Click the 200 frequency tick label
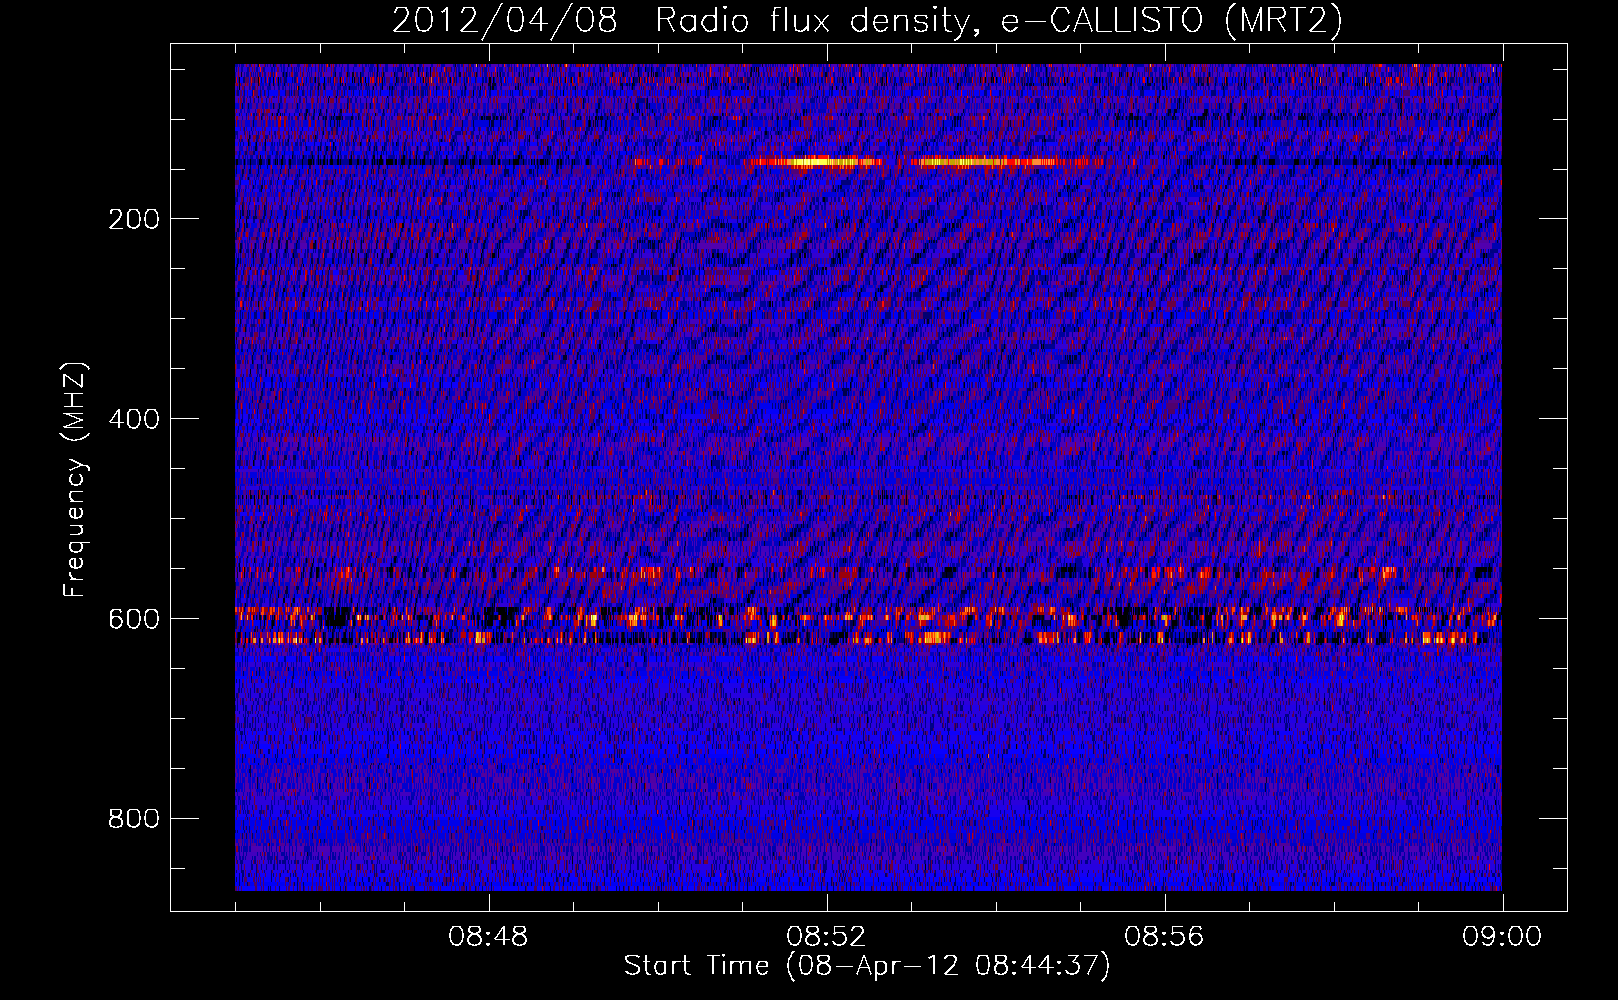 (134, 219)
